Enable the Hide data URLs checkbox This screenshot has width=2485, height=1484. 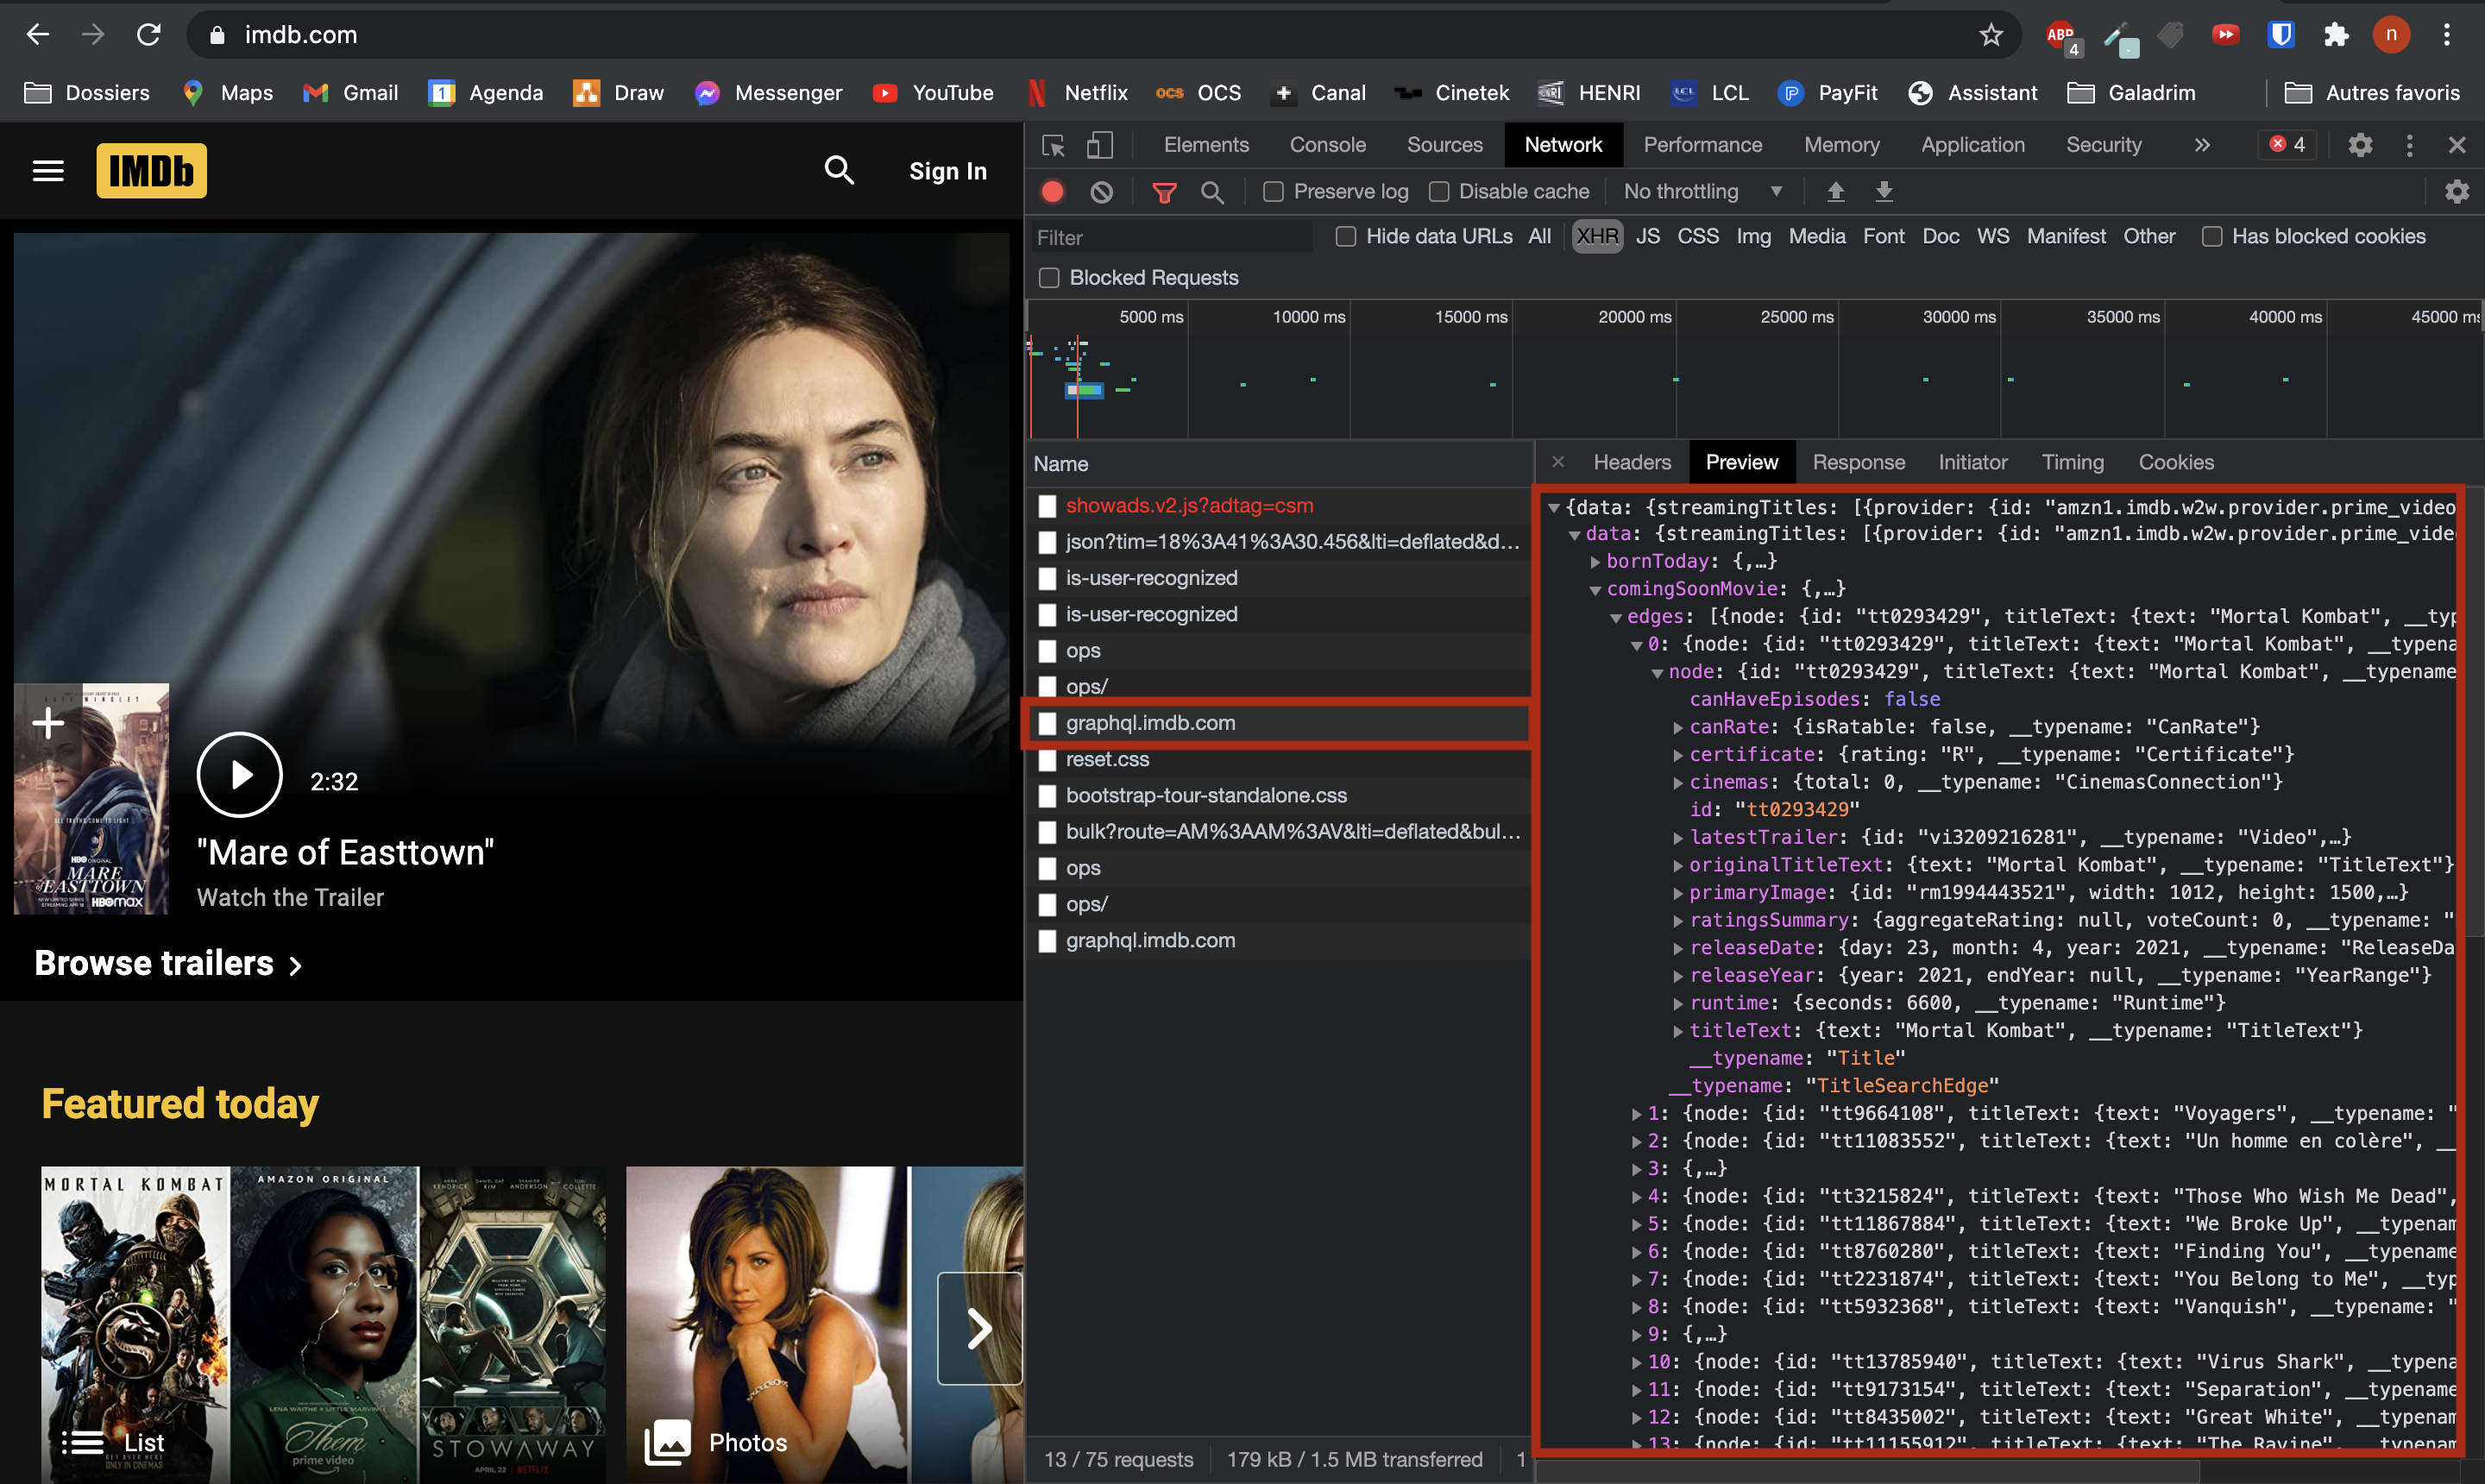click(1345, 237)
